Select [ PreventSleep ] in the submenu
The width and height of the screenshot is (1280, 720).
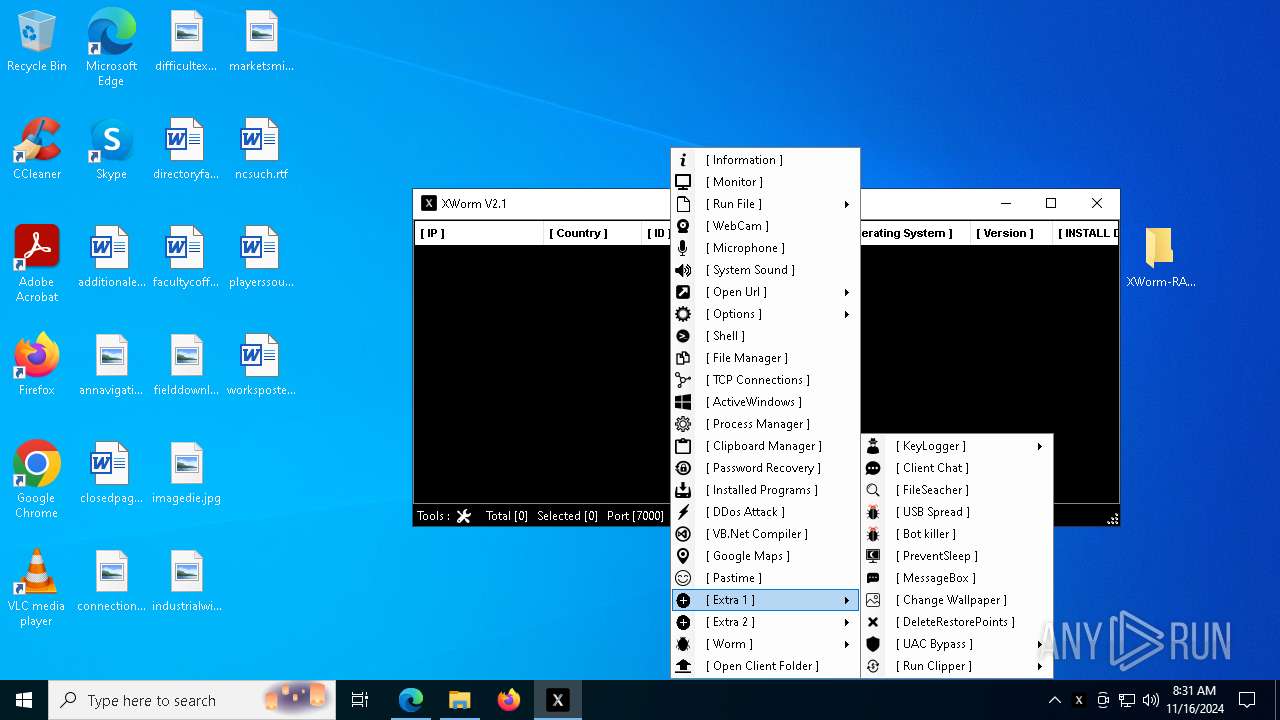click(x=956, y=556)
